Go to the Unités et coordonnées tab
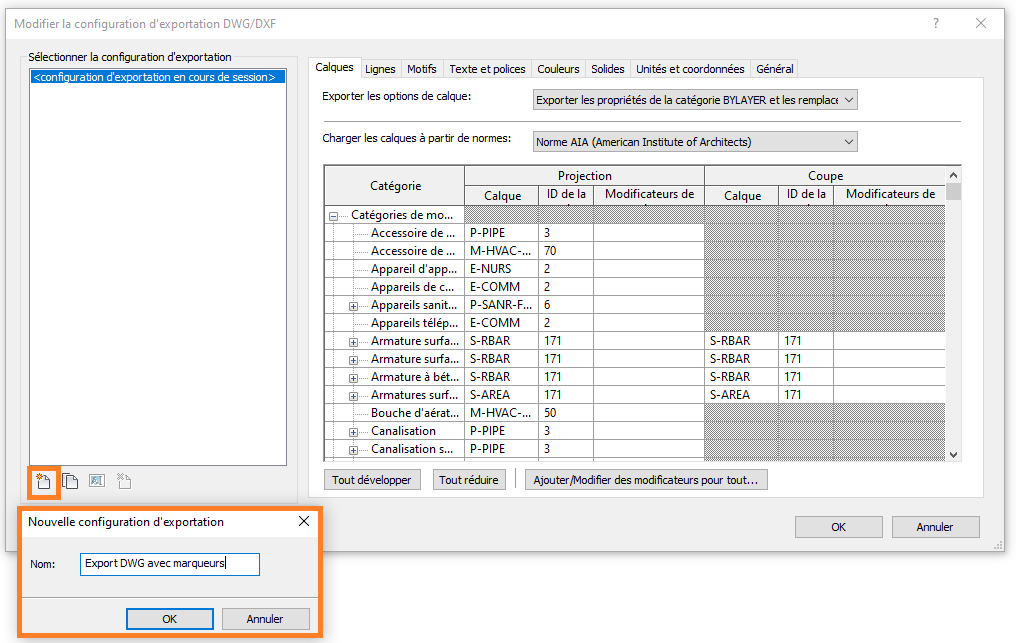Viewport: 1016px width, 643px height. point(690,69)
